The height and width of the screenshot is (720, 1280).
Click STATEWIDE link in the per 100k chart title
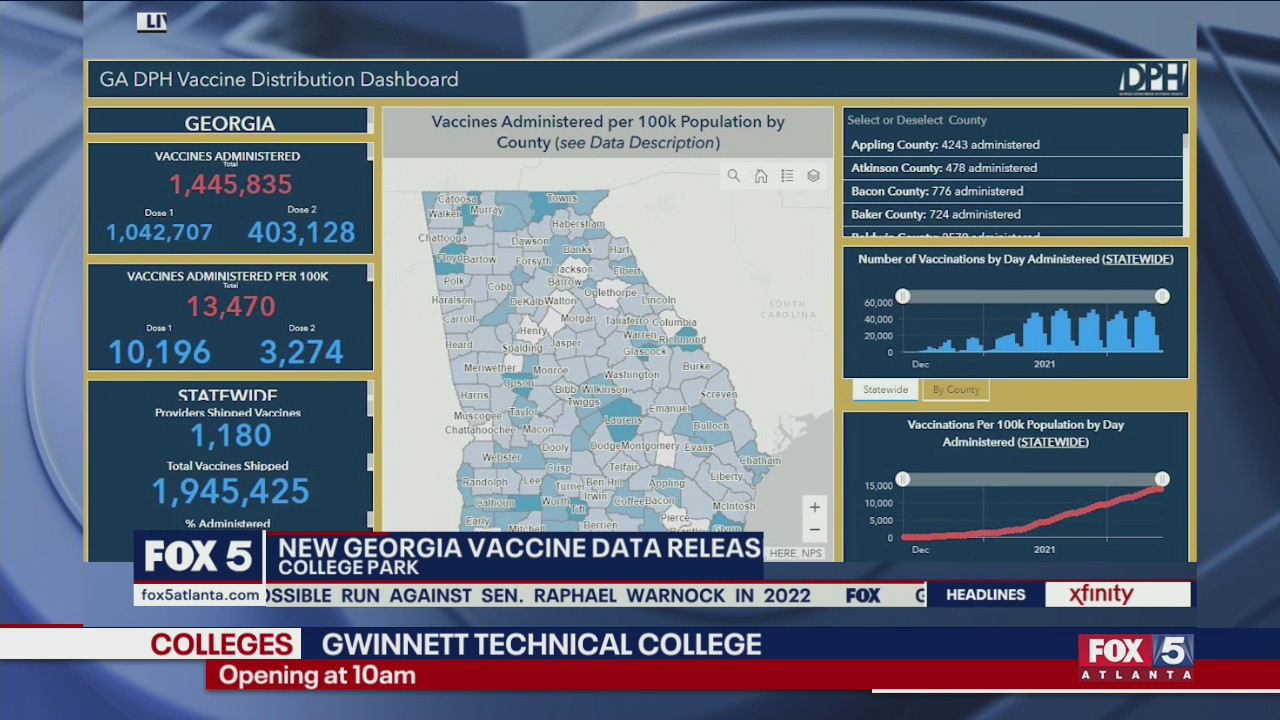1051,442
